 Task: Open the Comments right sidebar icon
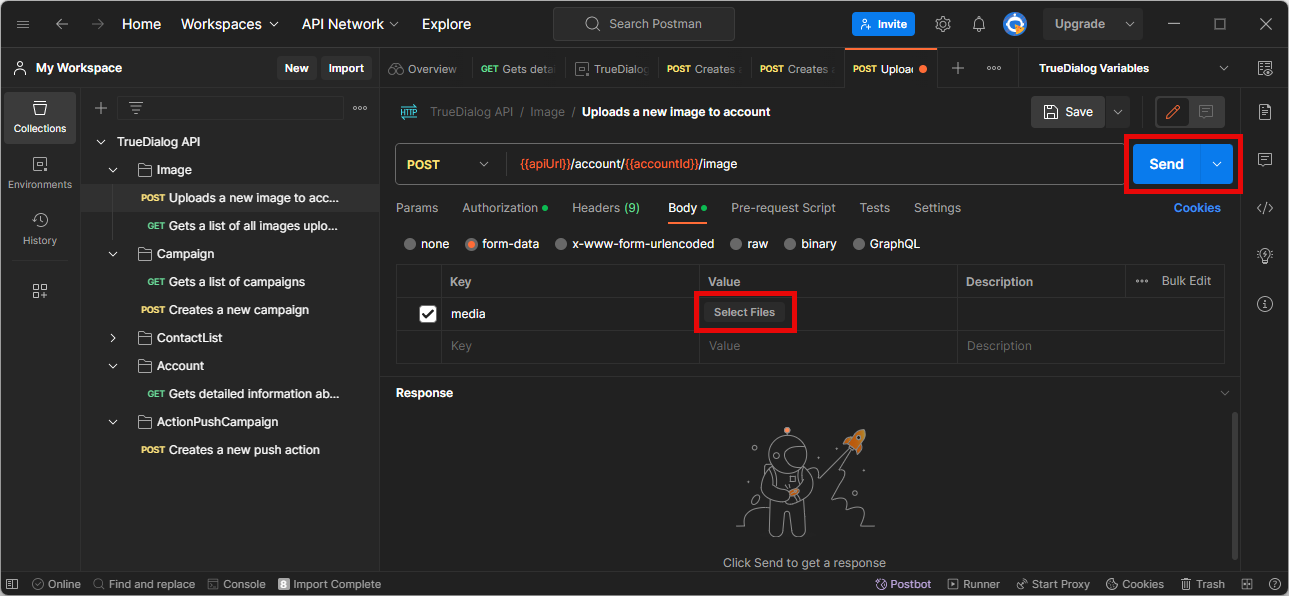1265,159
